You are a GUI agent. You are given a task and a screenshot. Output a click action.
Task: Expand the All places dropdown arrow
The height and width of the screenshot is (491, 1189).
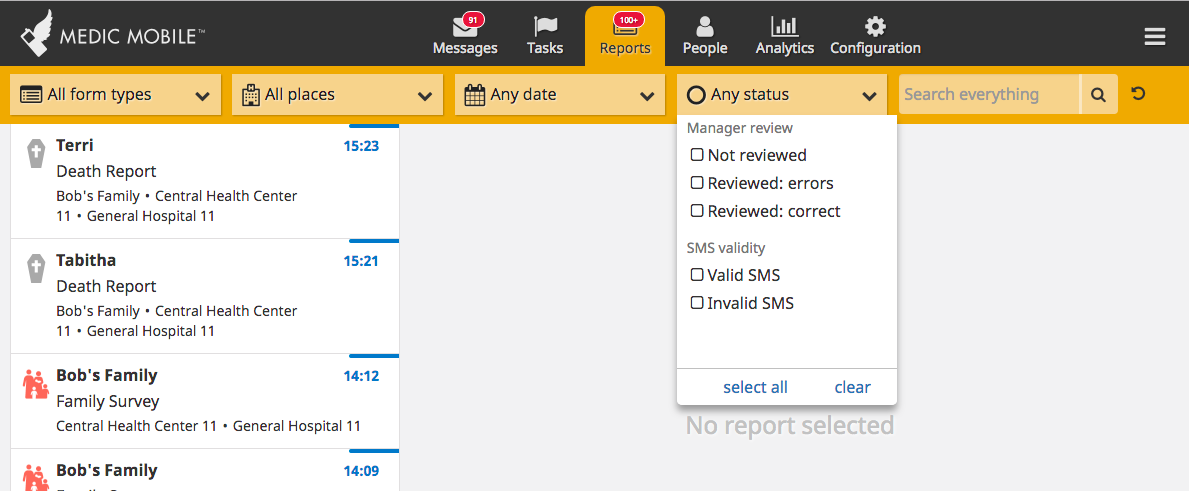[x=425, y=96]
